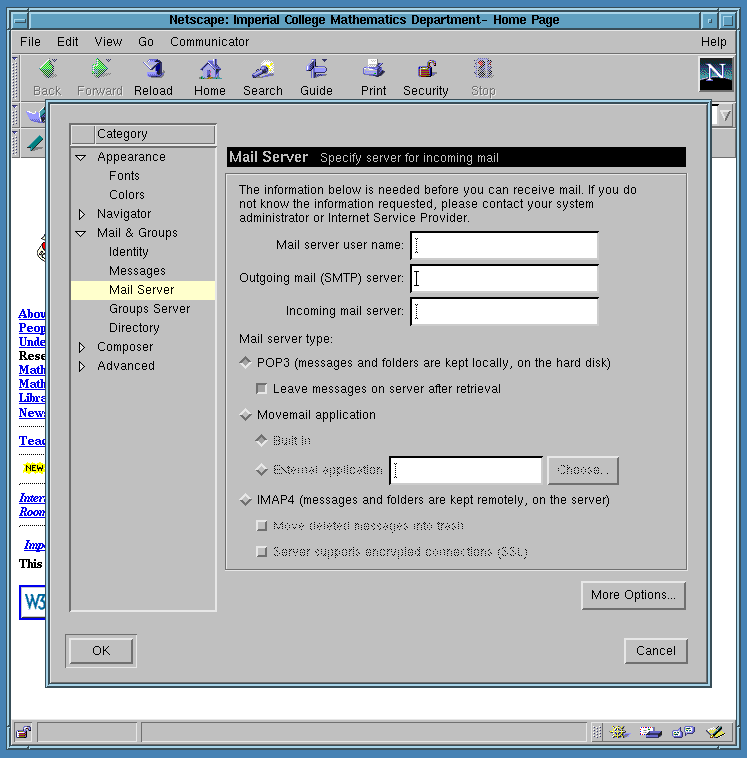Choose External application movemail option
Screen dimensions: 747x758
click(x=262, y=469)
